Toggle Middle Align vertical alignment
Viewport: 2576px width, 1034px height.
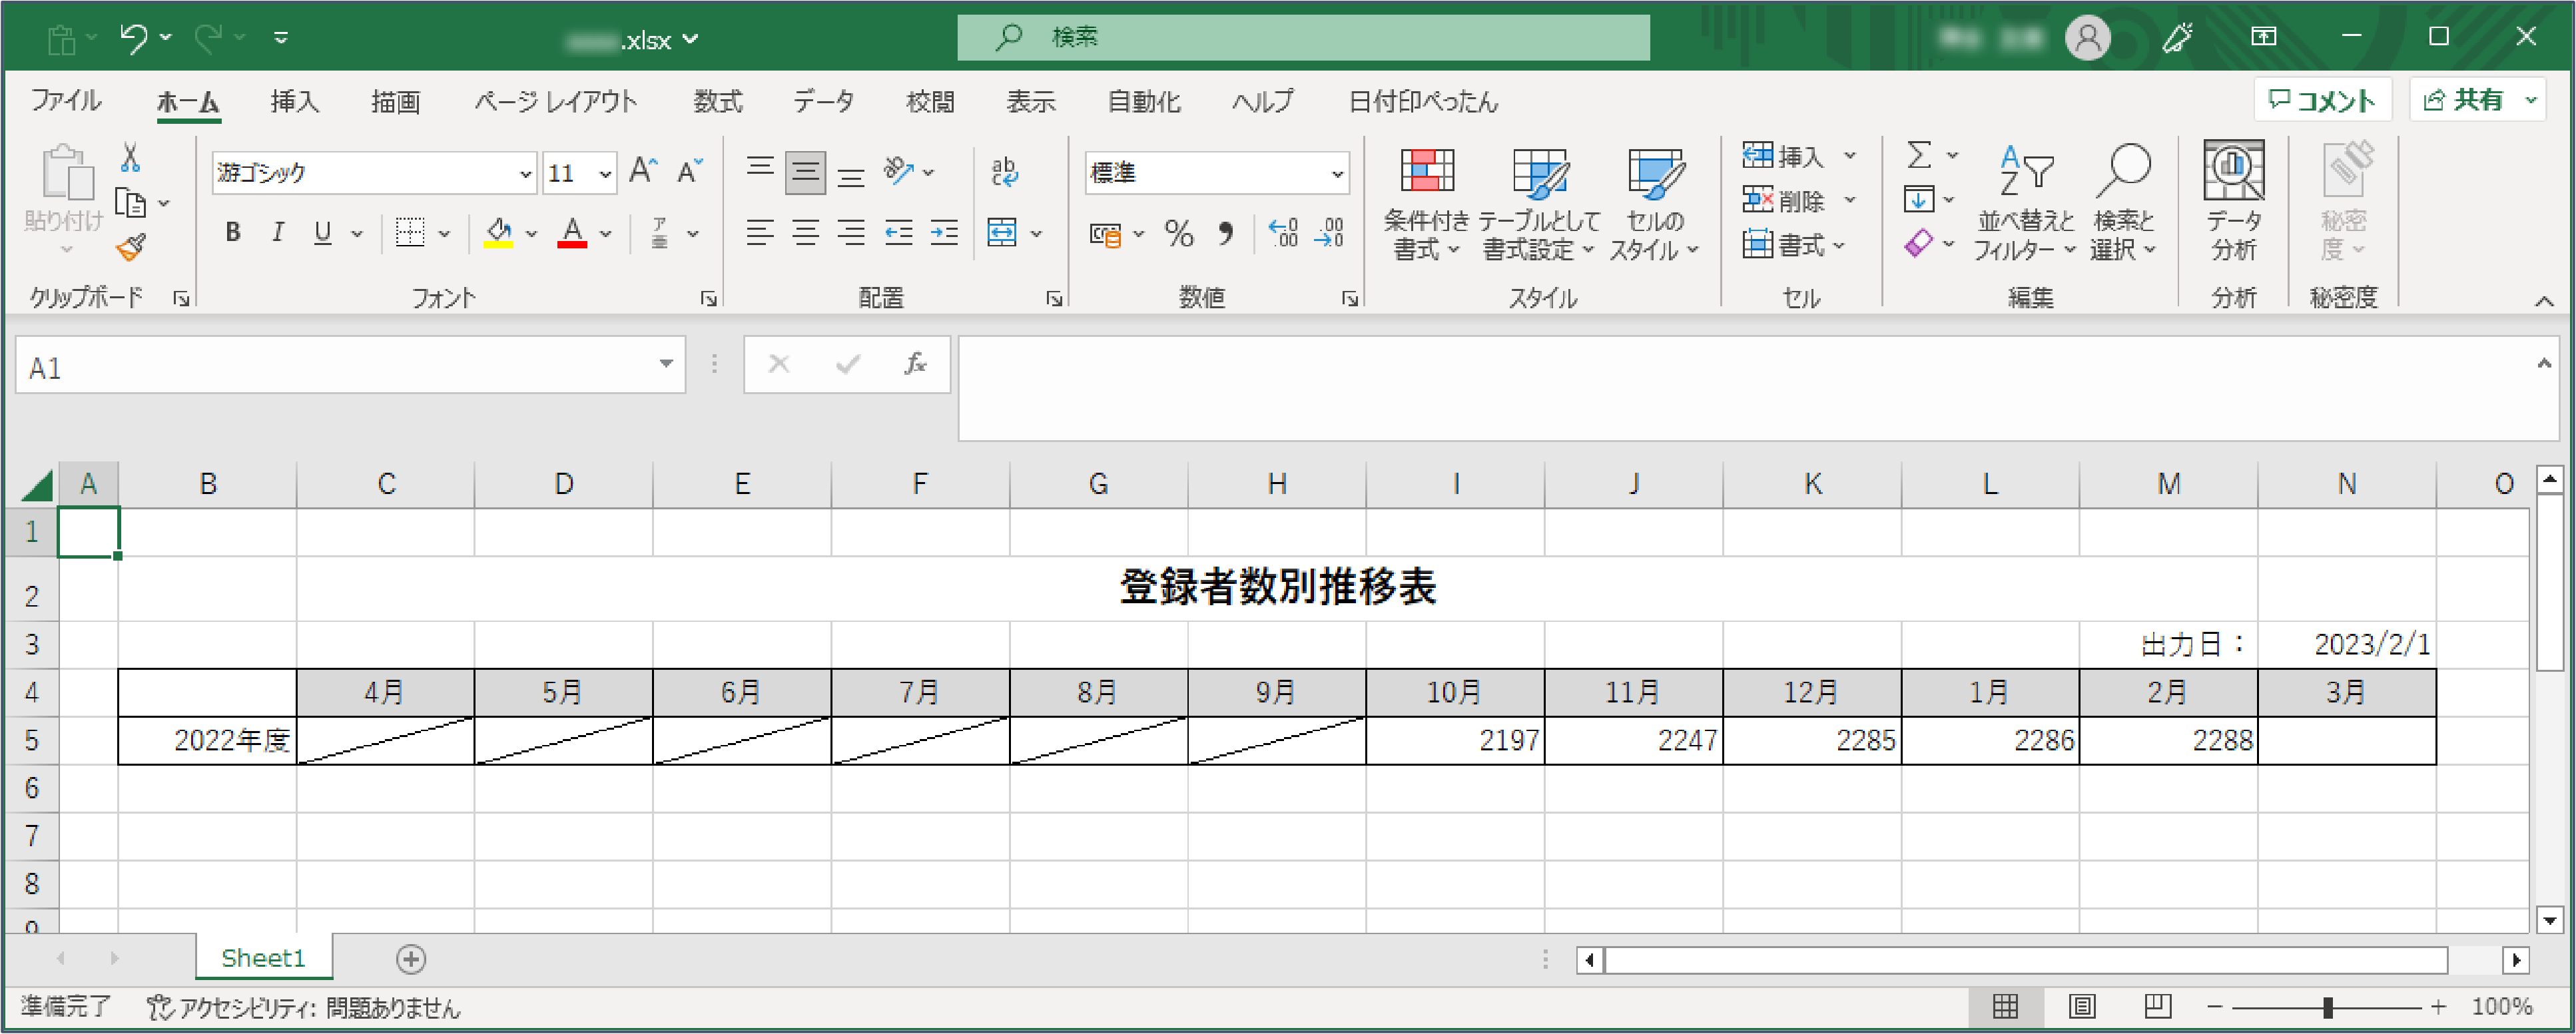pos(805,172)
